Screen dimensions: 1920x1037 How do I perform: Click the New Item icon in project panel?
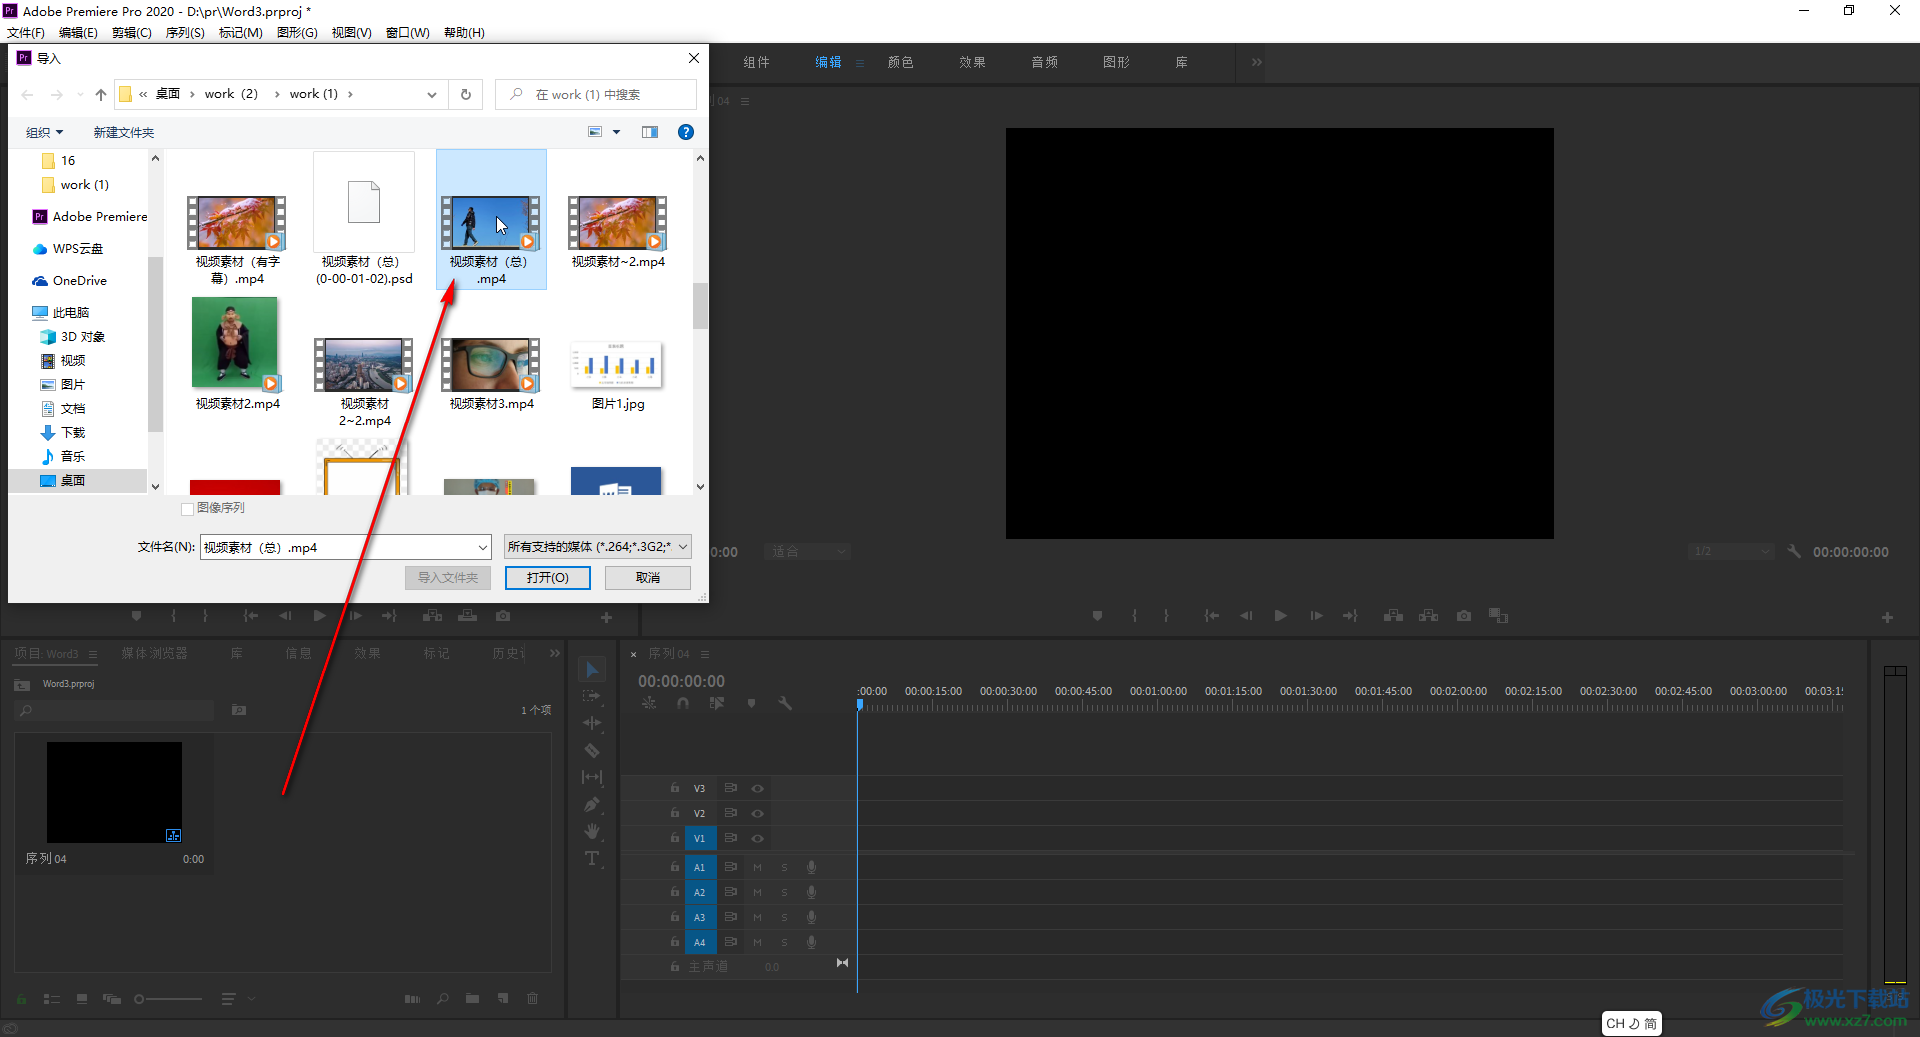click(503, 998)
